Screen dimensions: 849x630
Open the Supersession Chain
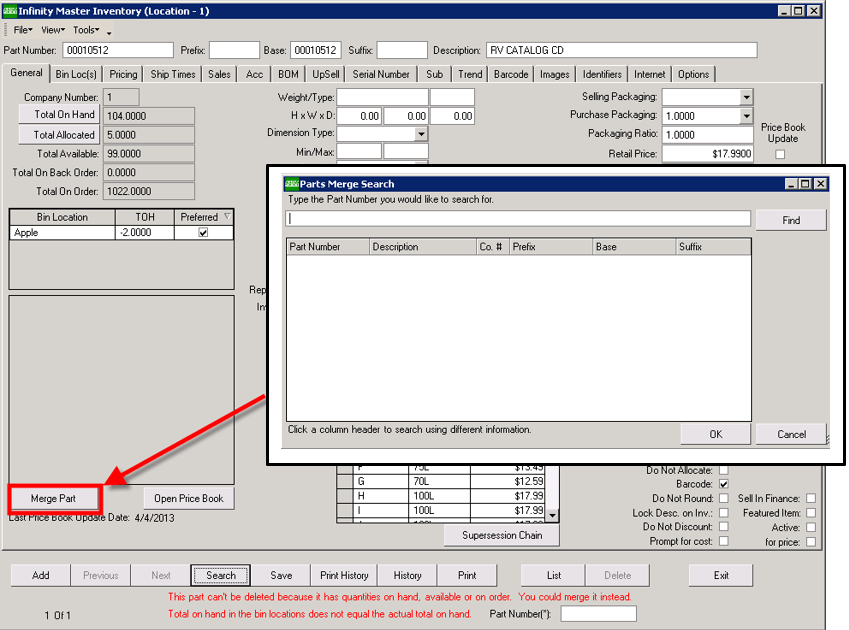tap(501, 536)
